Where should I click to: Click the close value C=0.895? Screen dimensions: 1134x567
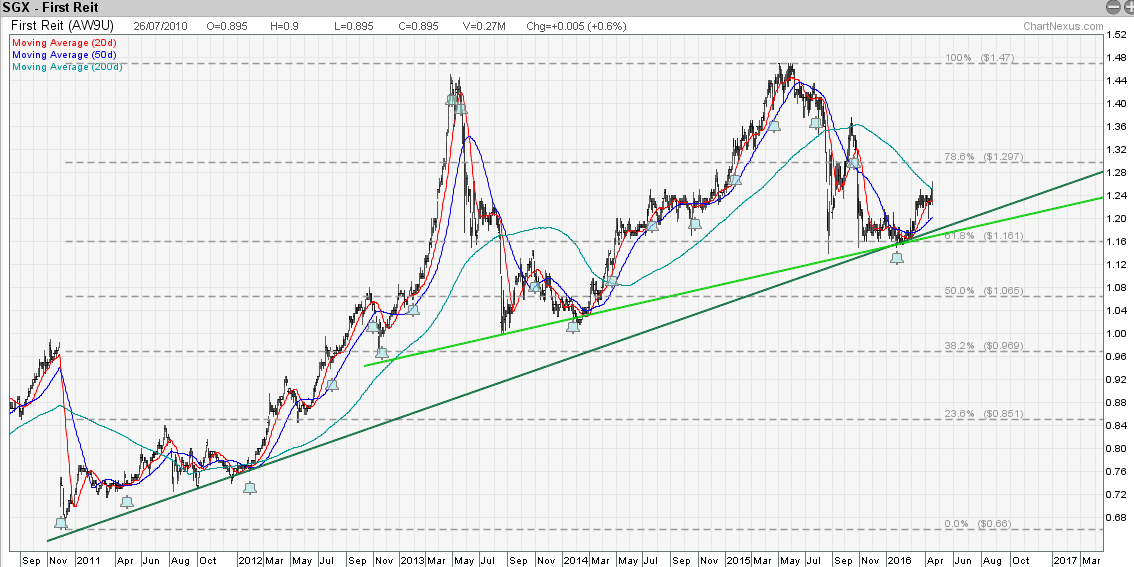tap(419, 26)
